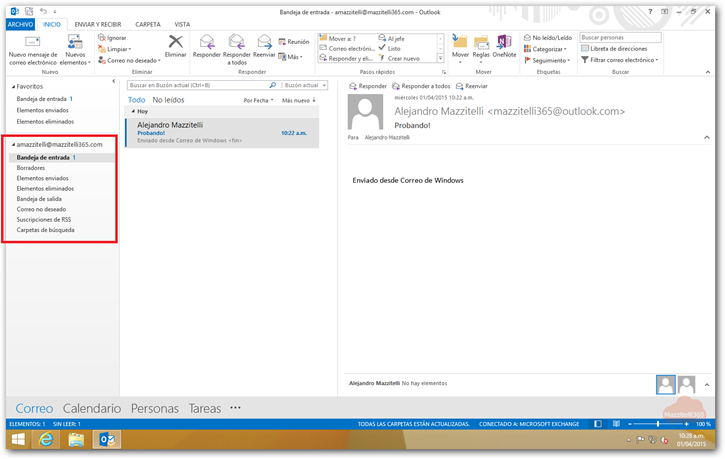Click the Buscar personas search field

point(620,37)
